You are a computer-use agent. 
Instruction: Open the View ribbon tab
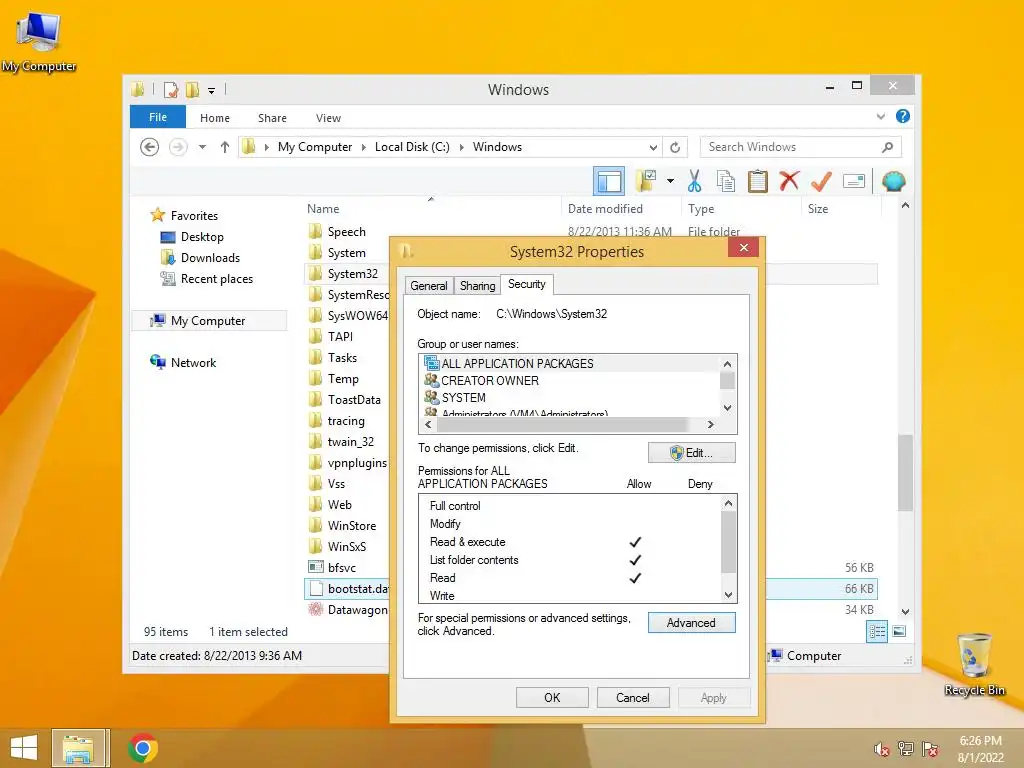tap(328, 118)
